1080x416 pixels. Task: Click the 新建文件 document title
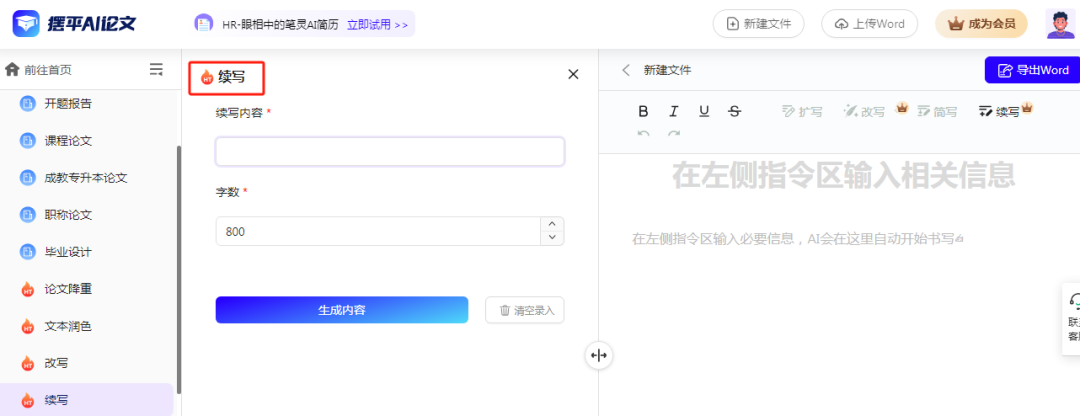(x=667, y=70)
